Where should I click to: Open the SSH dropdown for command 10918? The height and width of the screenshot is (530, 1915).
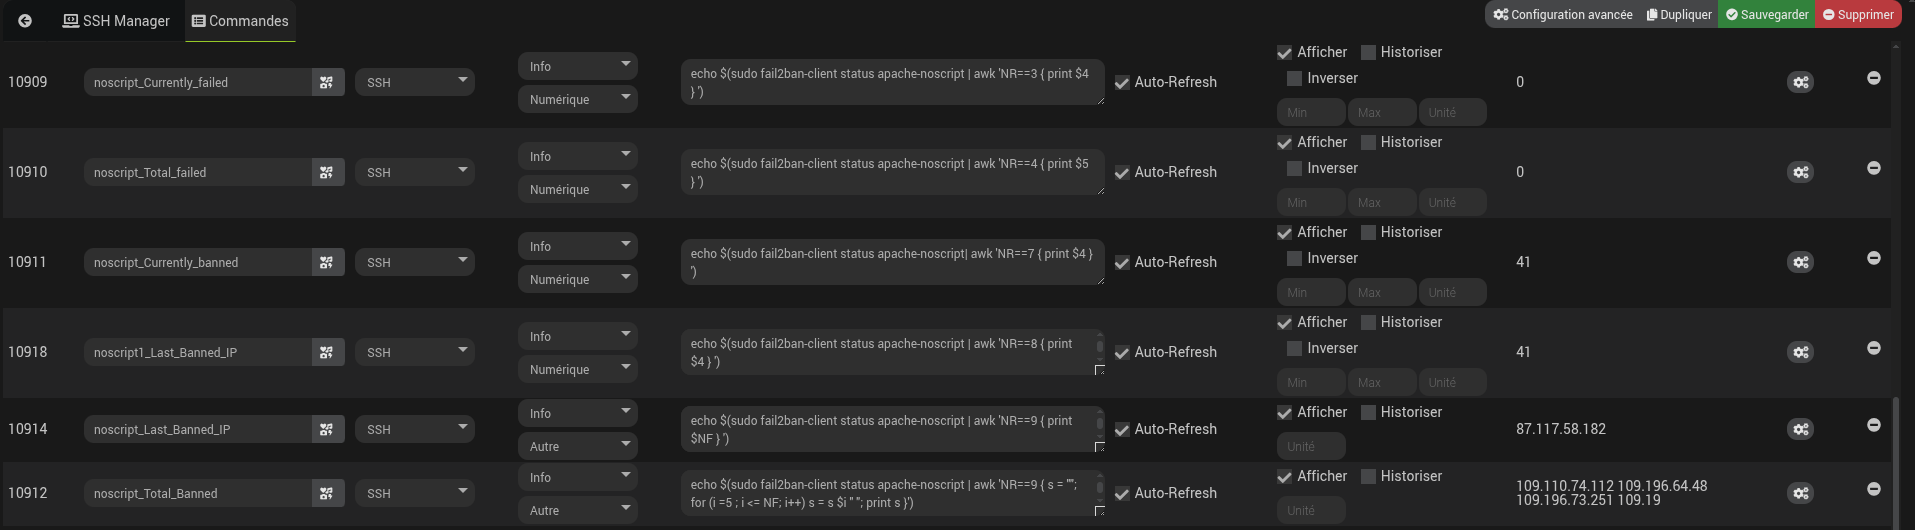point(415,352)
